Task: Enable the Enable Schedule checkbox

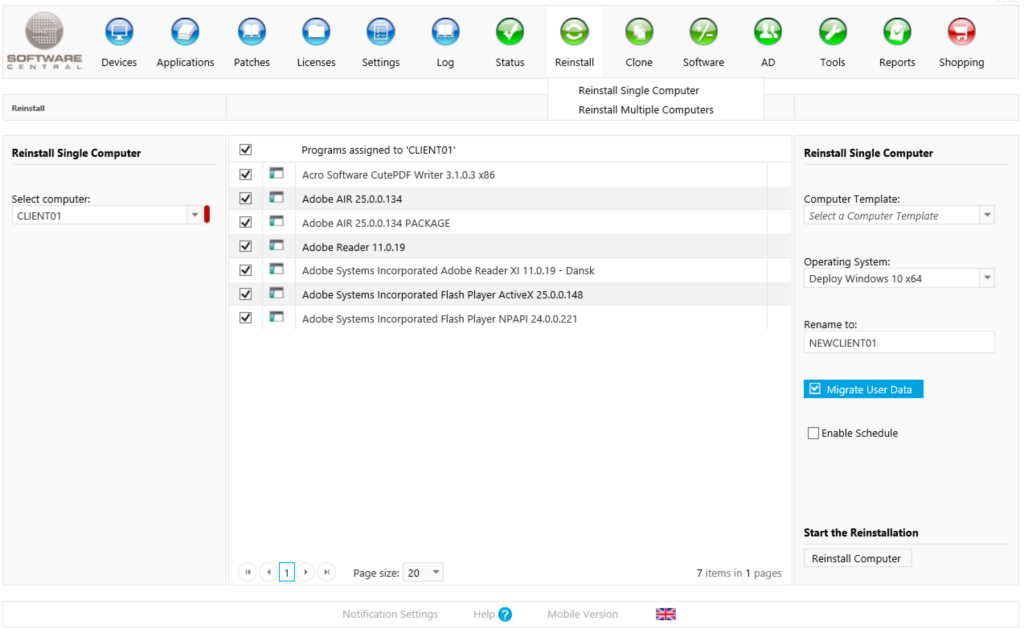Action: coord(813,433)
